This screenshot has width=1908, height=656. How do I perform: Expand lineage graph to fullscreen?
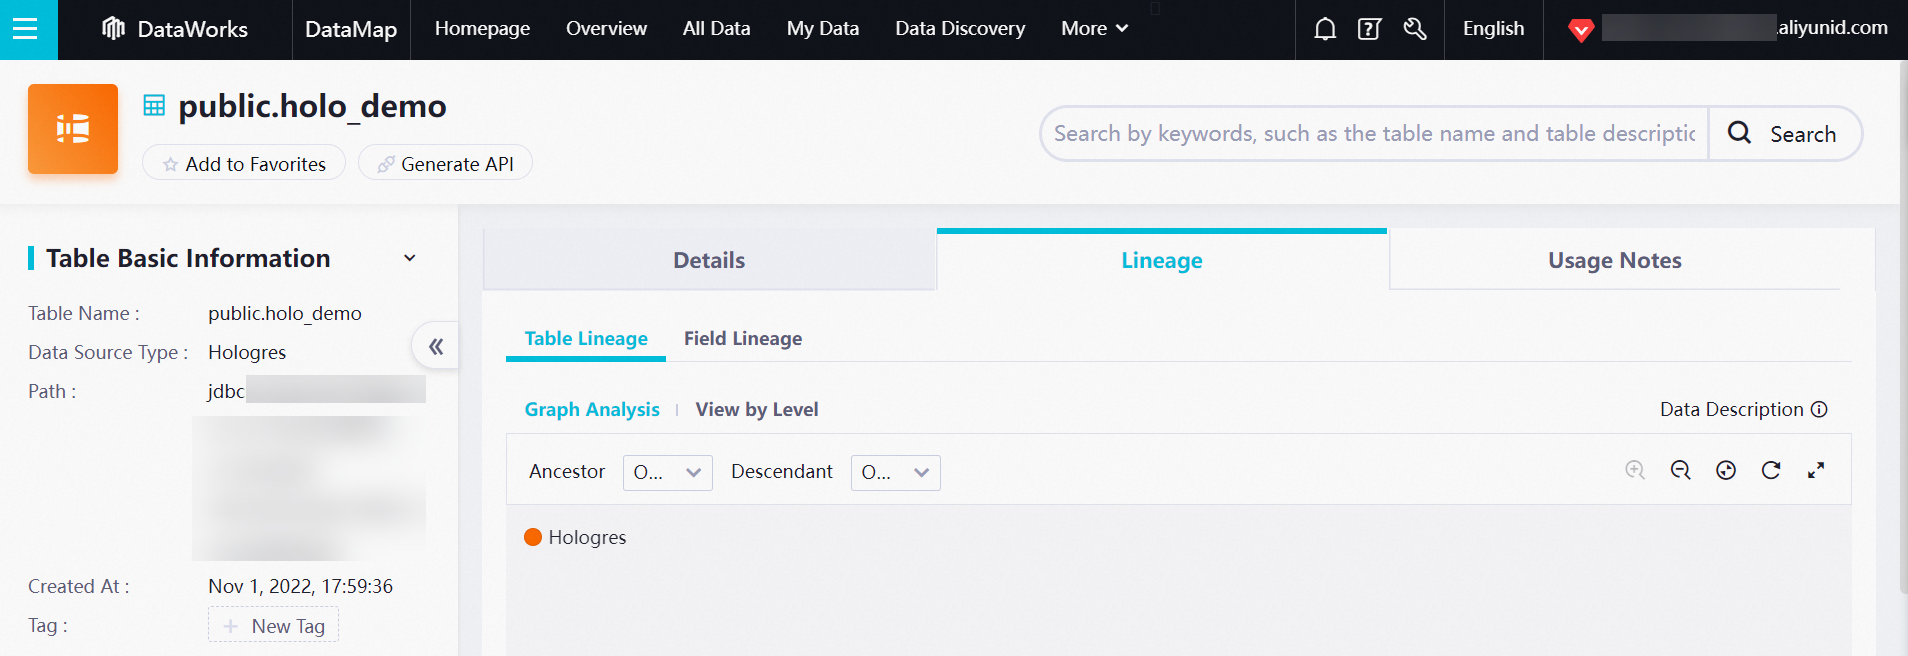click(1816, 470)
